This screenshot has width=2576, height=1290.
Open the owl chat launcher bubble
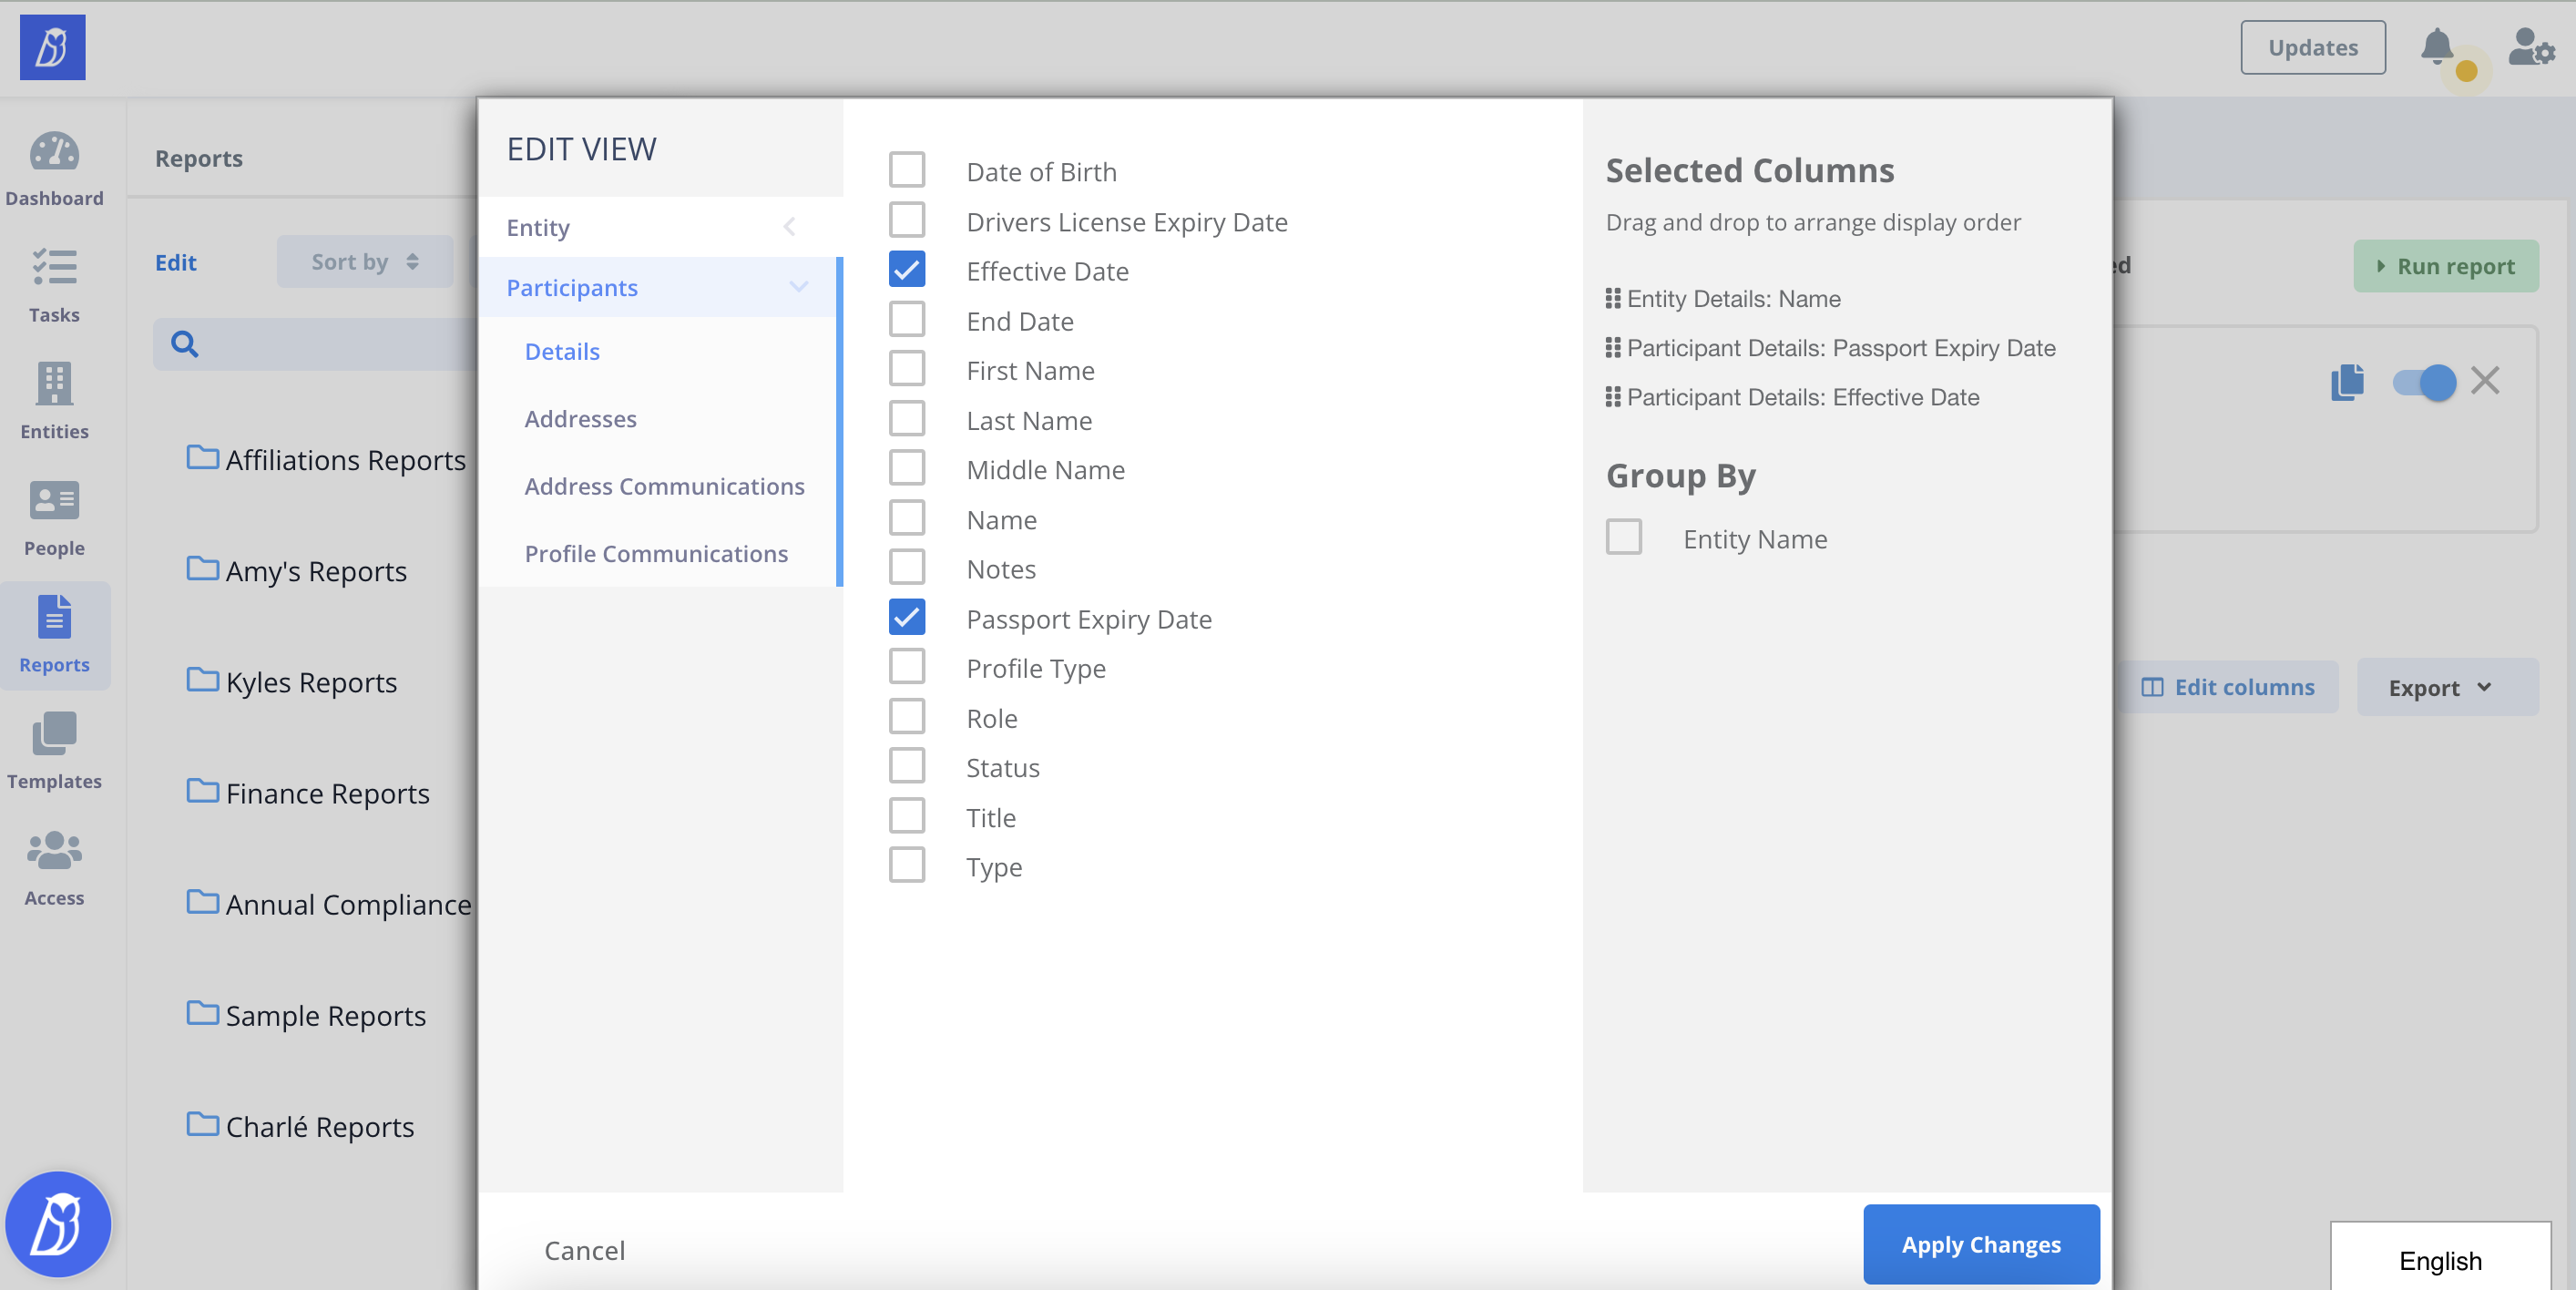point(58,1224)
